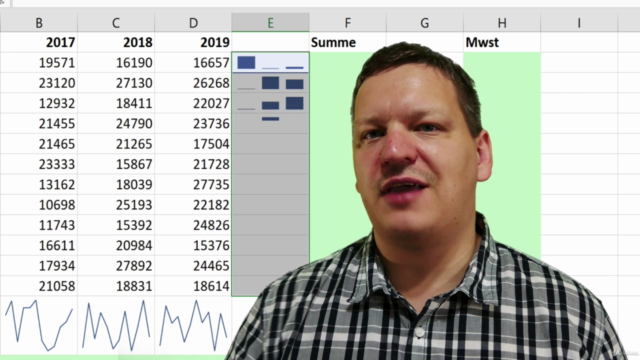Select cell with value 23120
640x360 pixels.
pos(39,83)
